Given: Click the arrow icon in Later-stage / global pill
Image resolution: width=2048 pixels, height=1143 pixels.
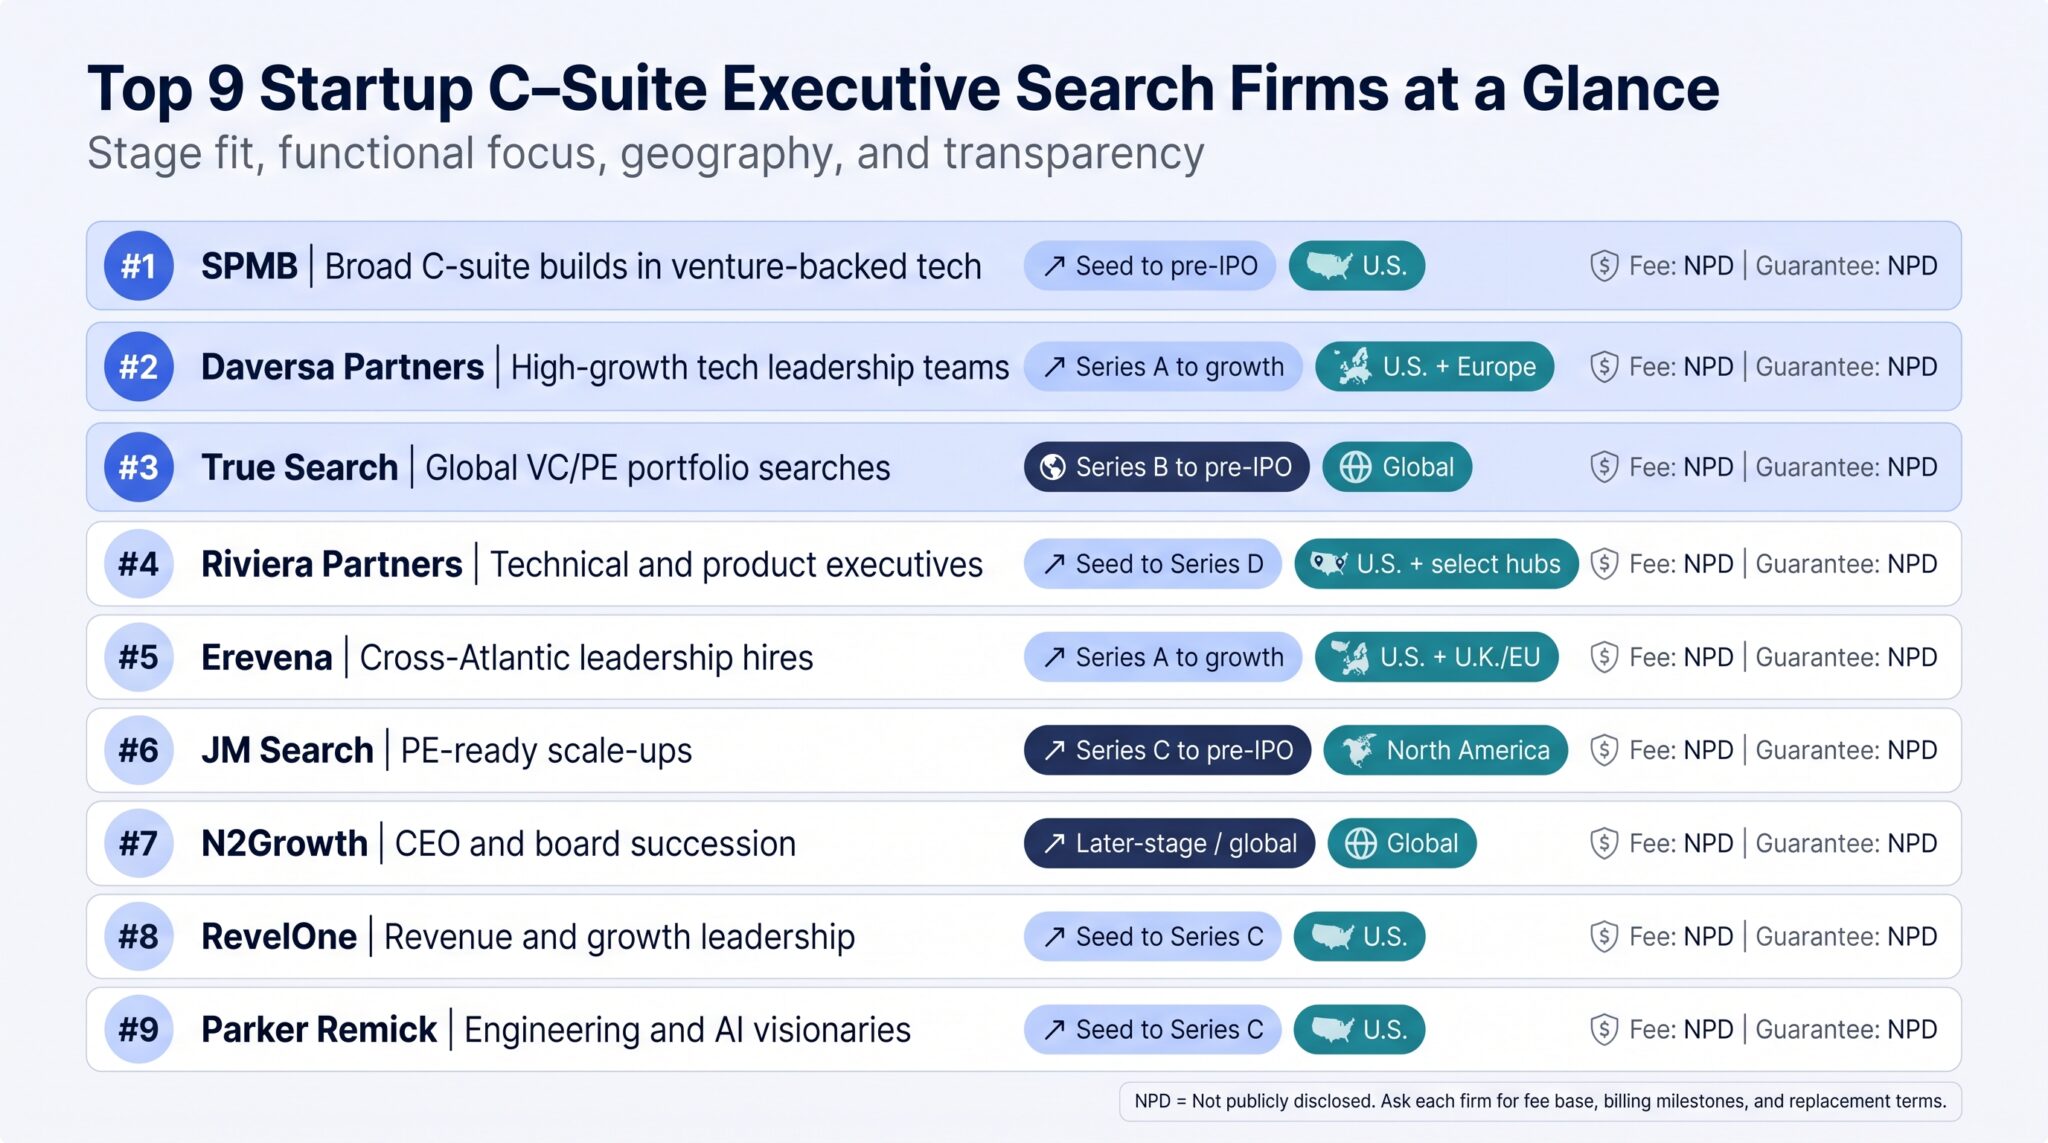Looking at the screenshot, I should pos(1054,843).
